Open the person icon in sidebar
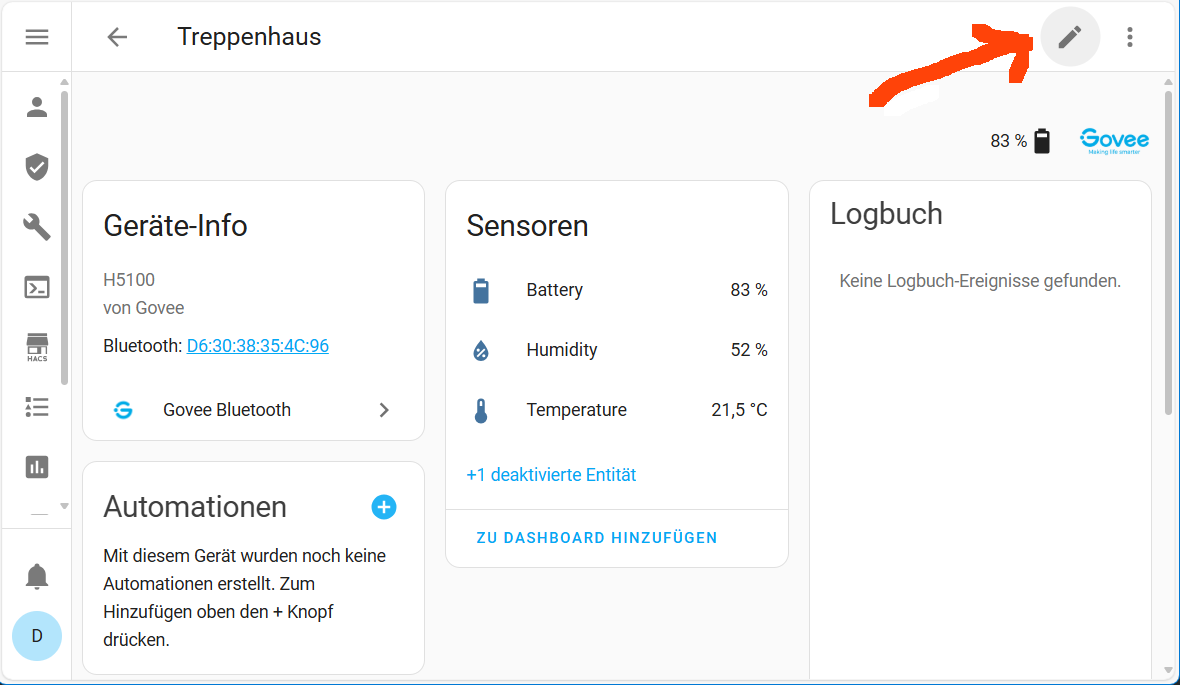 tap(37, 107)
